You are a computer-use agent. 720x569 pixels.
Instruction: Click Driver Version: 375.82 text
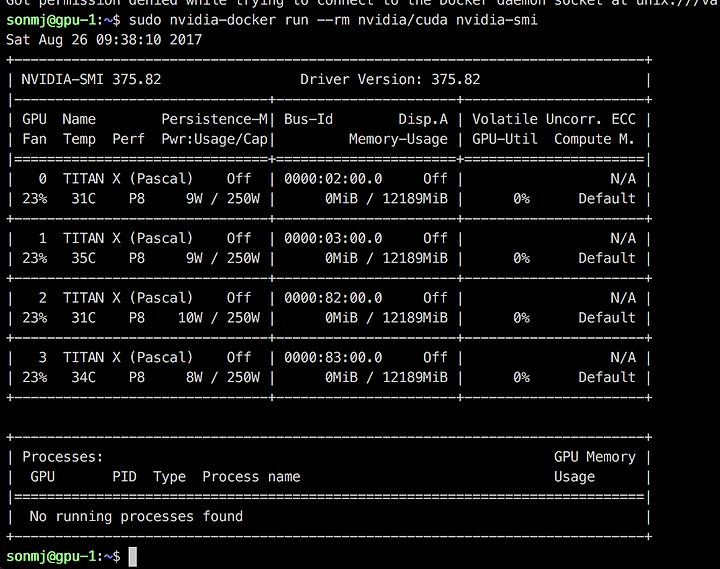pos(390,79)
